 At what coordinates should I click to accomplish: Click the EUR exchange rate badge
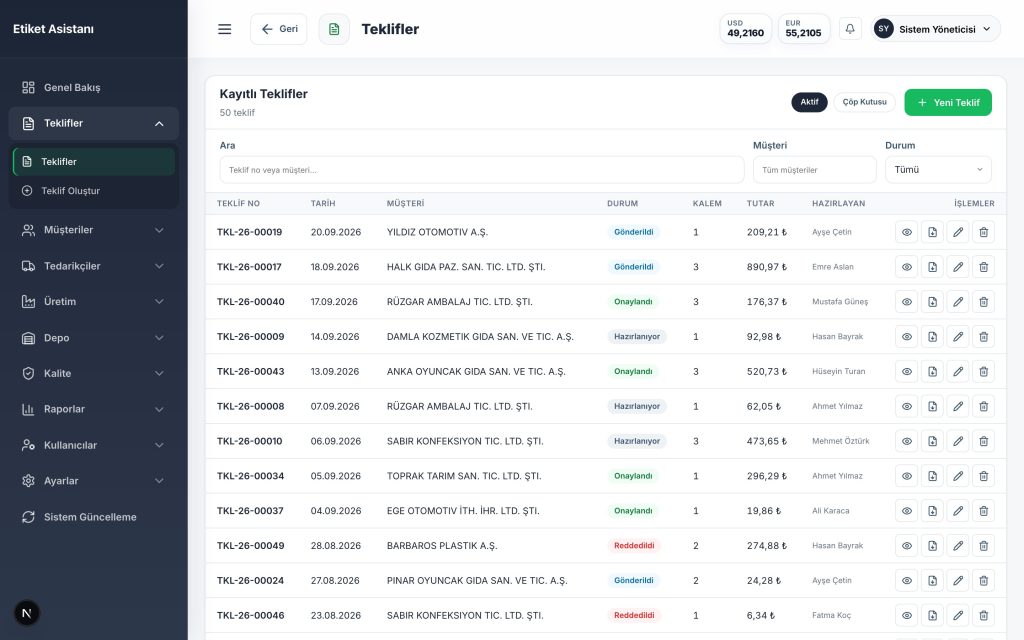[803, 29]
